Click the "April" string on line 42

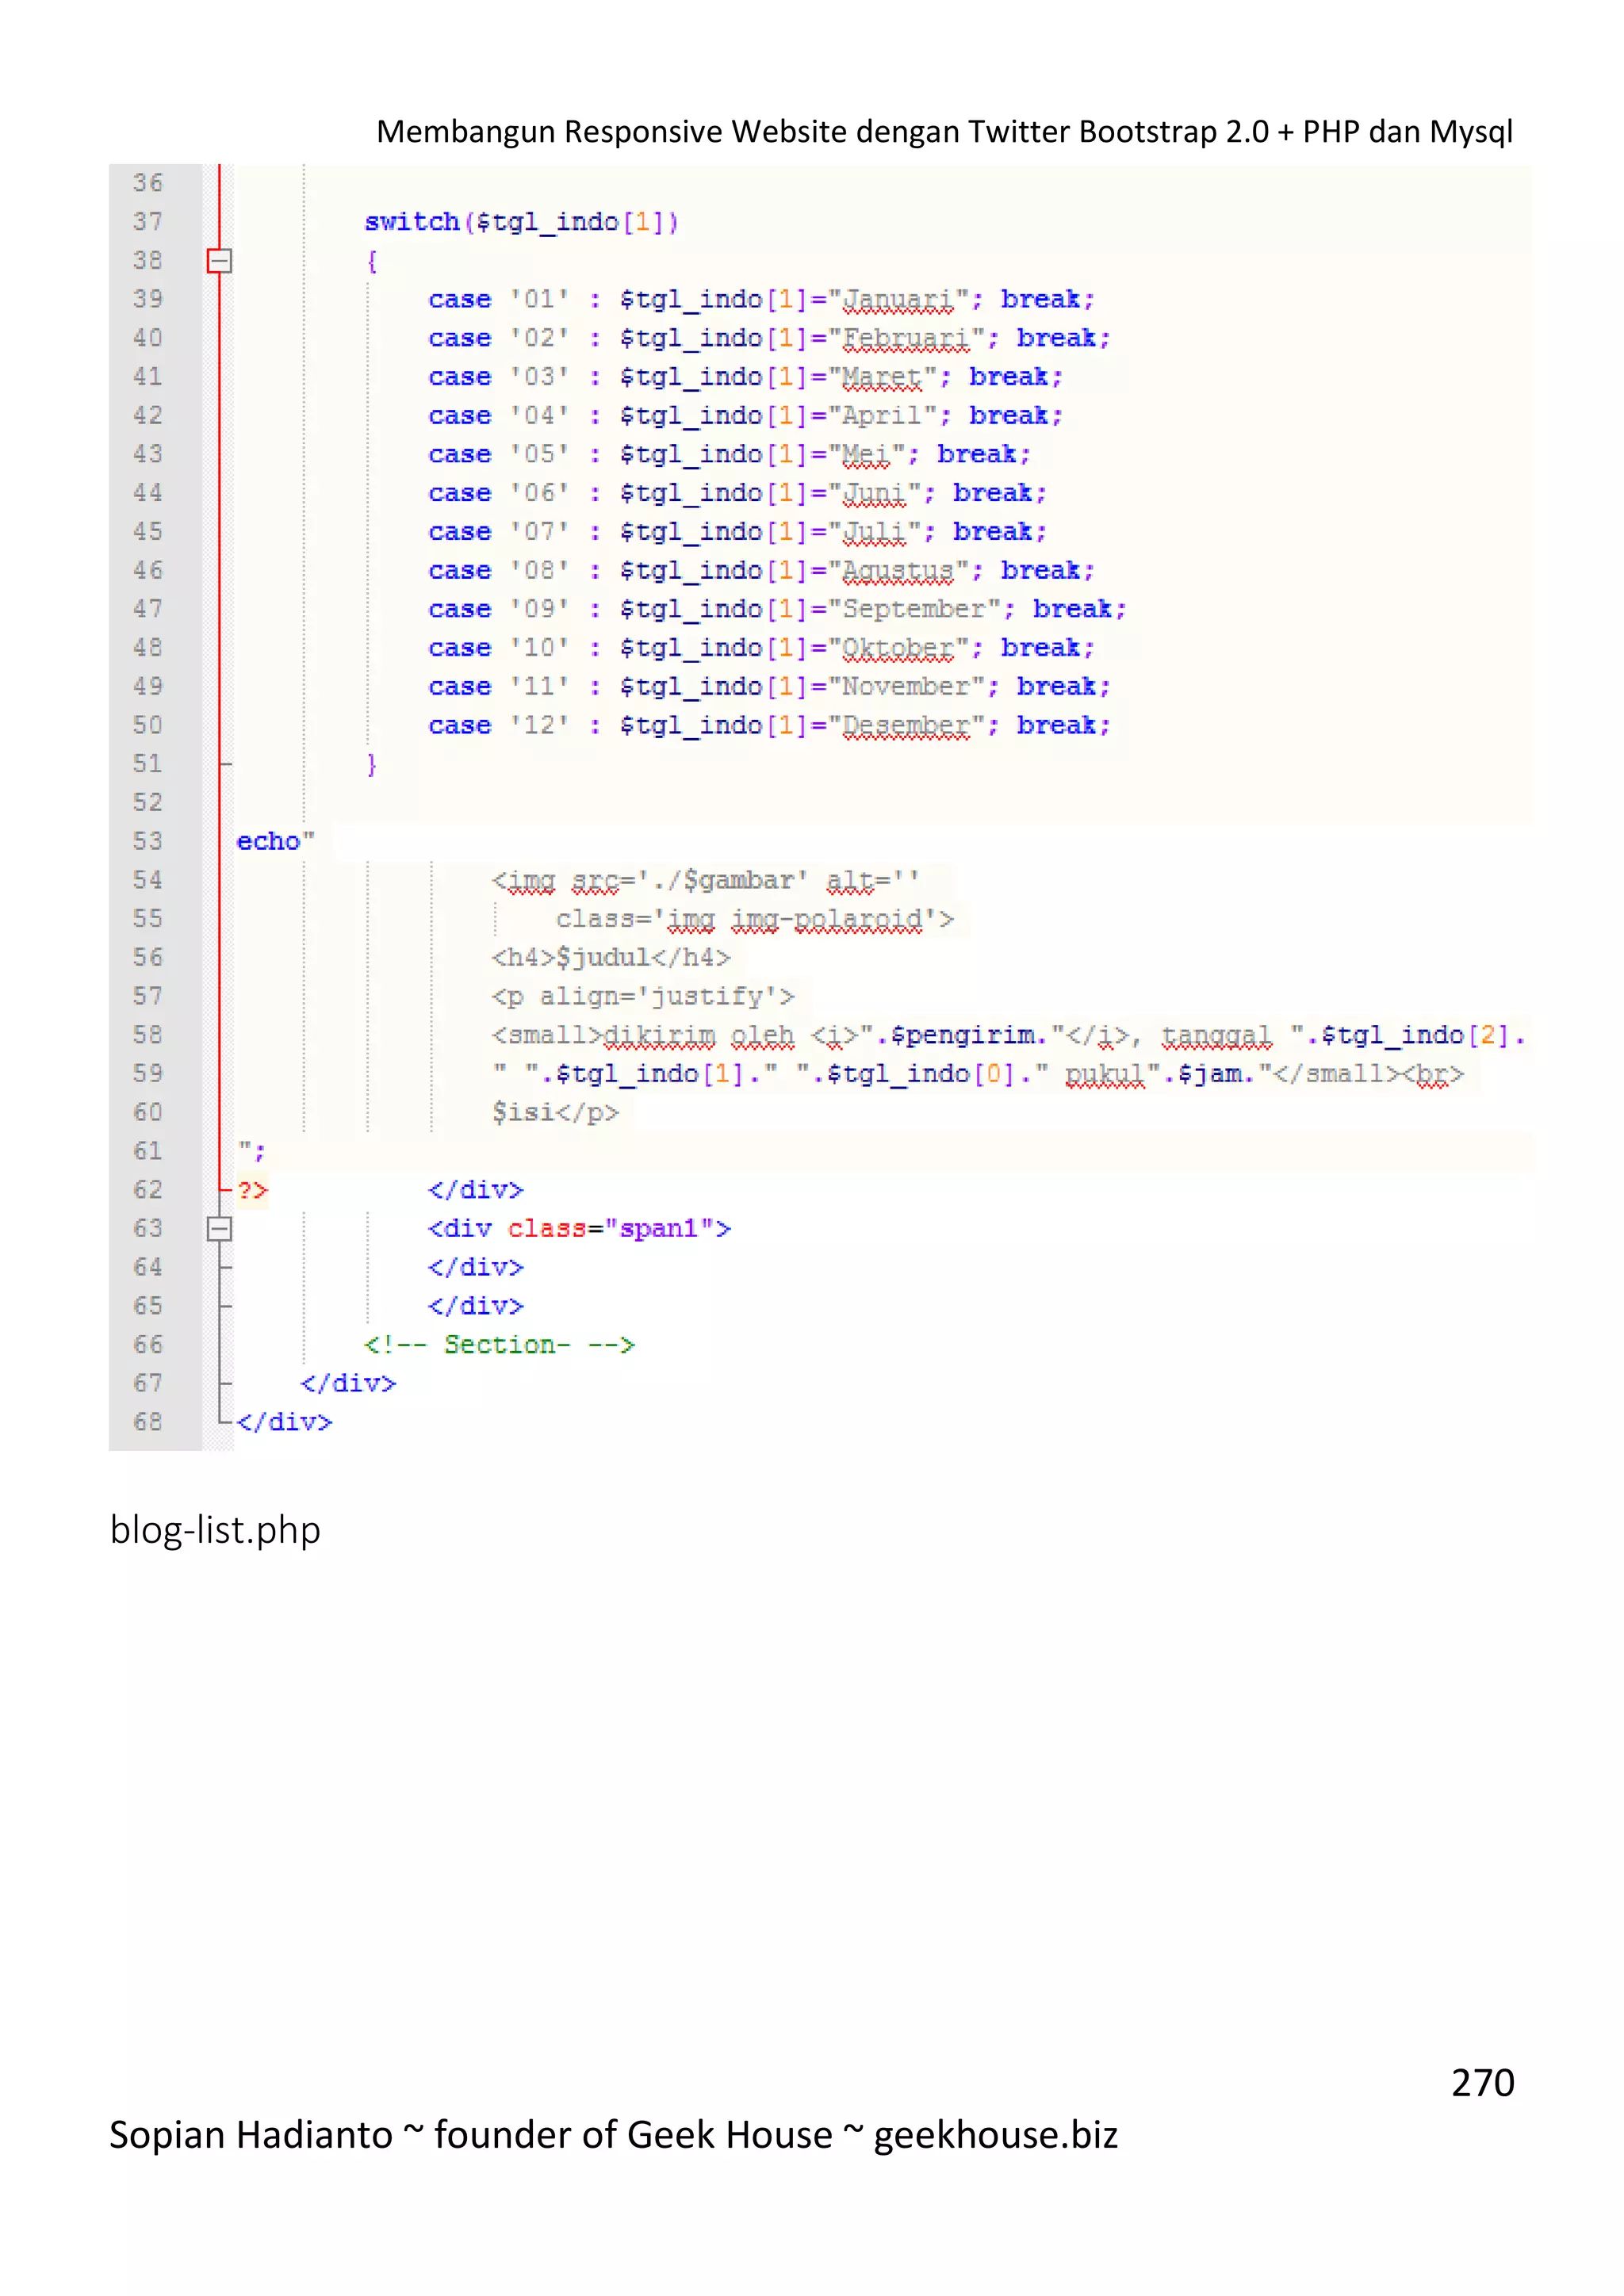[x=882, y=416]
